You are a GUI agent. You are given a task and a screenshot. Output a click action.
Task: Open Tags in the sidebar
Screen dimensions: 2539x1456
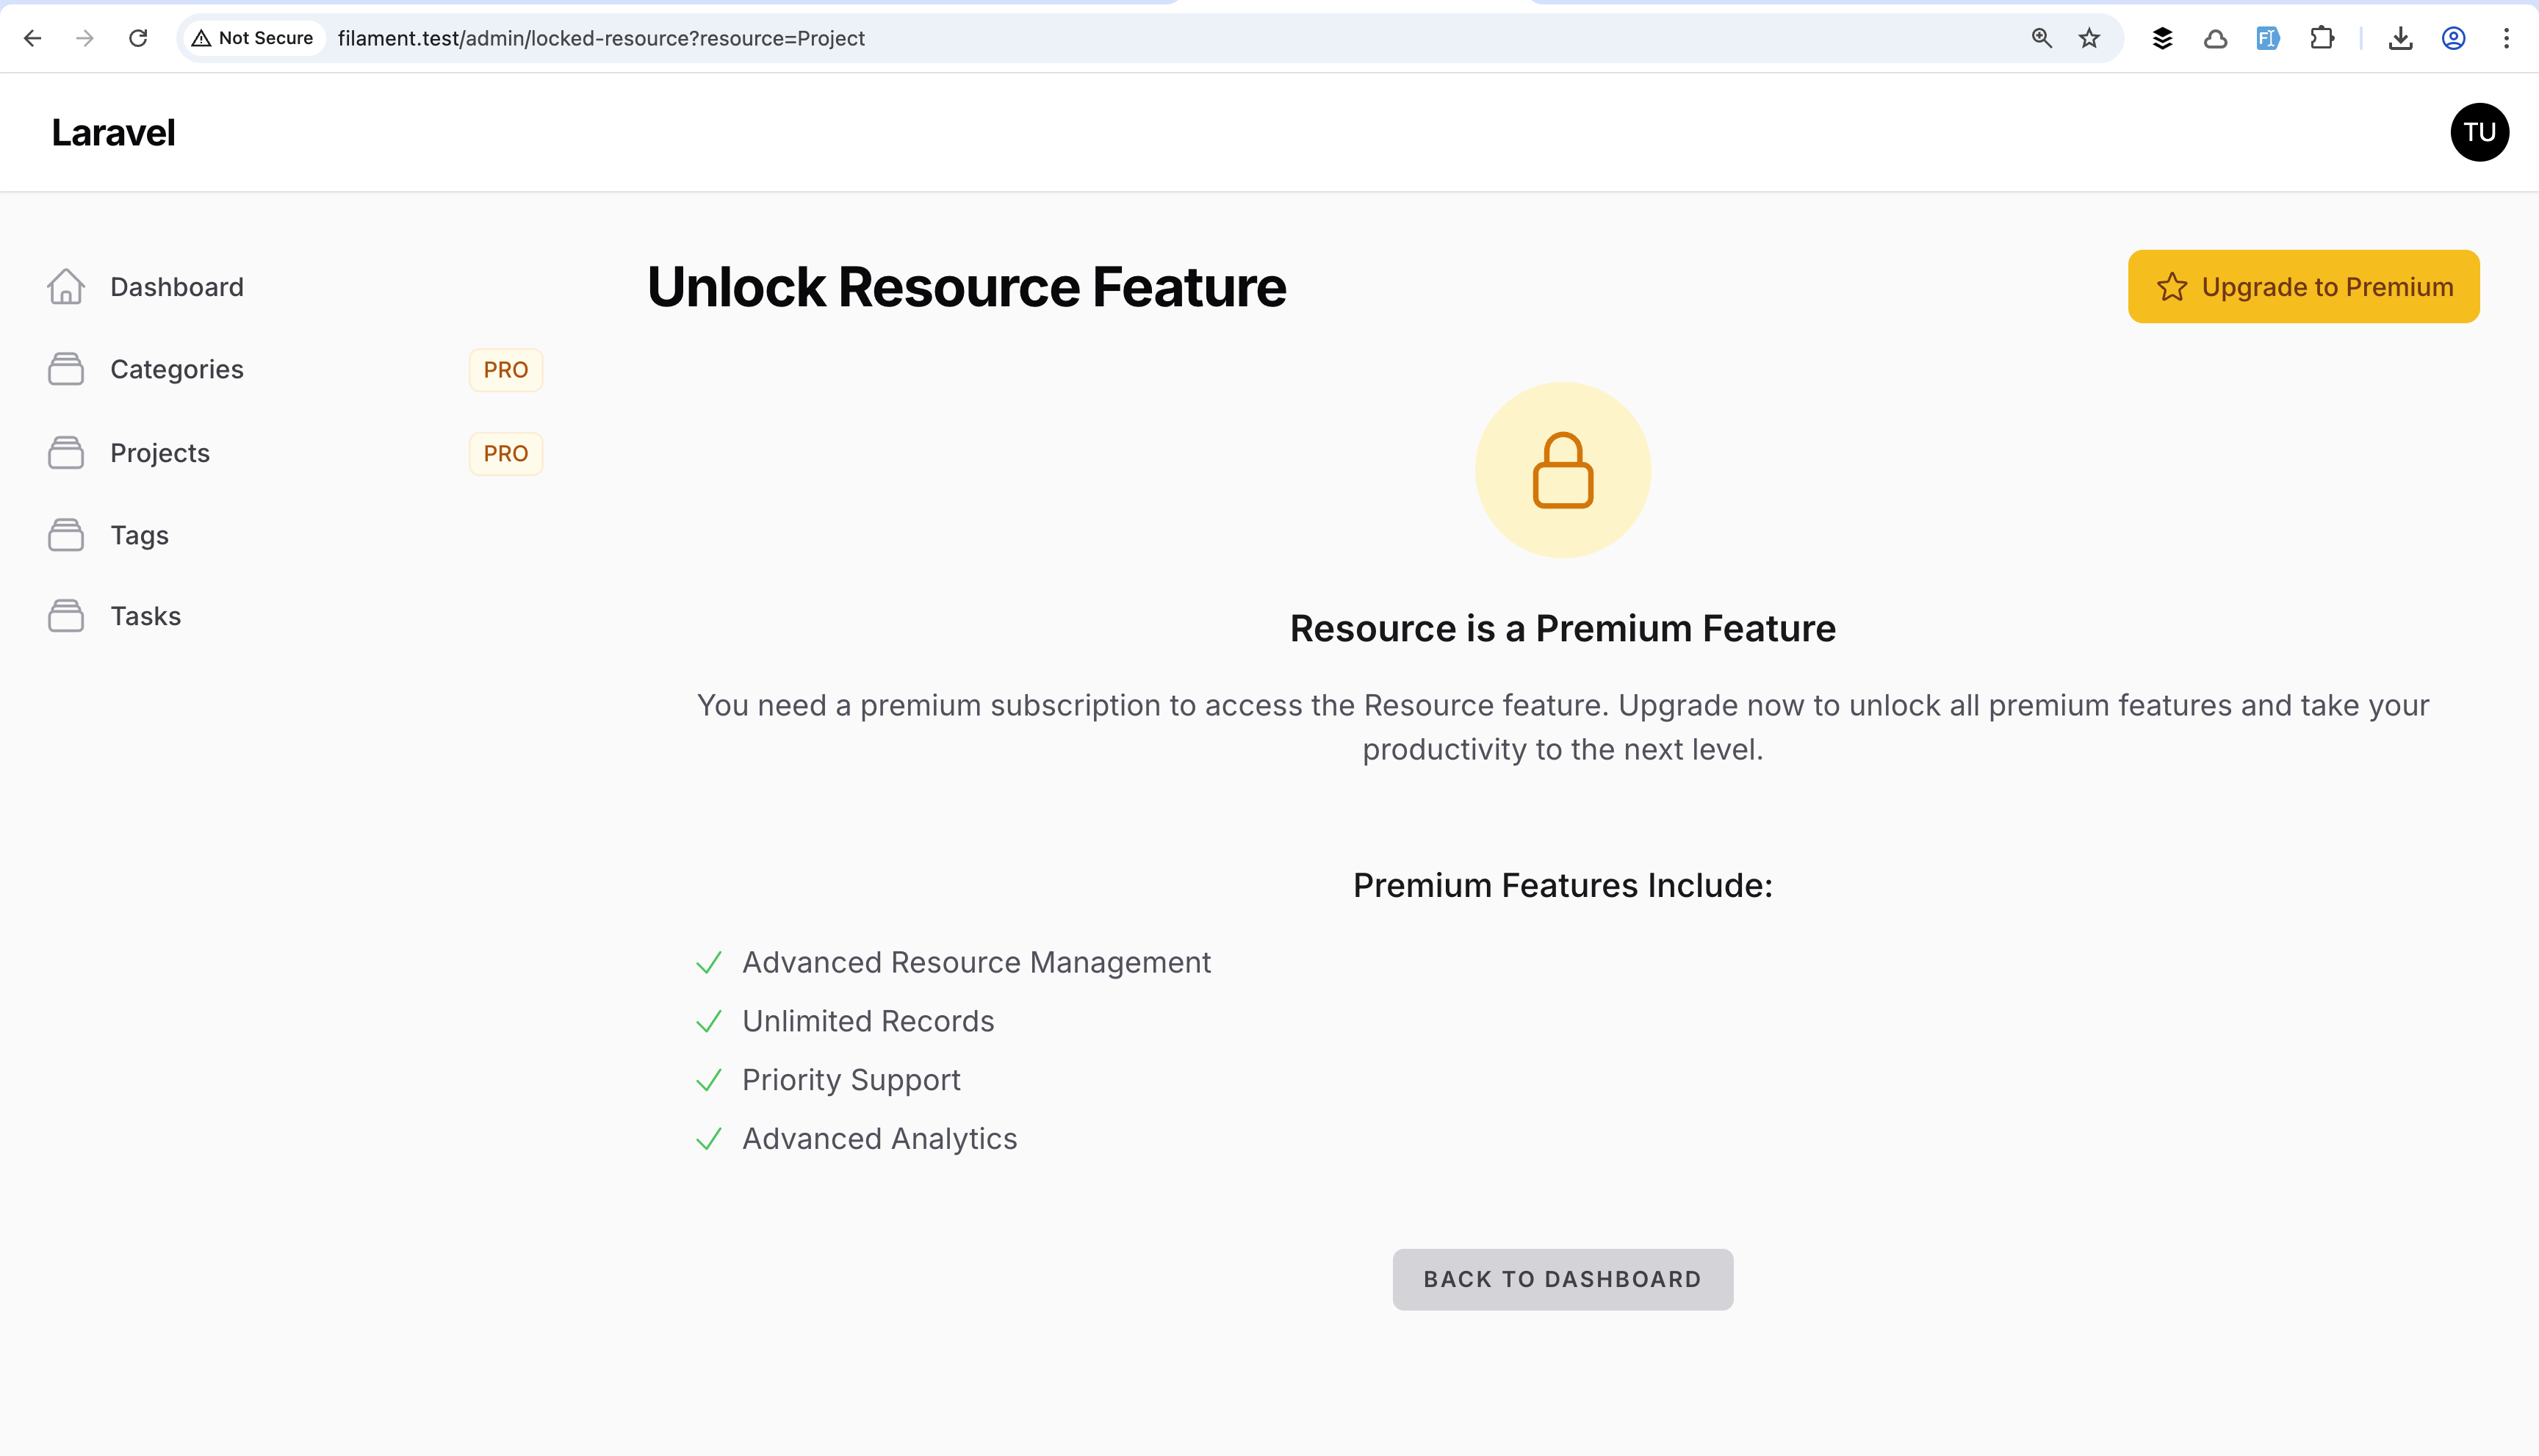coord(139,535)
